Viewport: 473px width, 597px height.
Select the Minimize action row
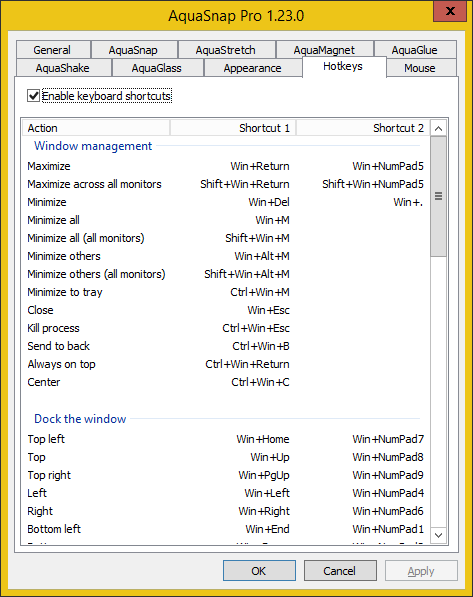[x=226, y=202]
